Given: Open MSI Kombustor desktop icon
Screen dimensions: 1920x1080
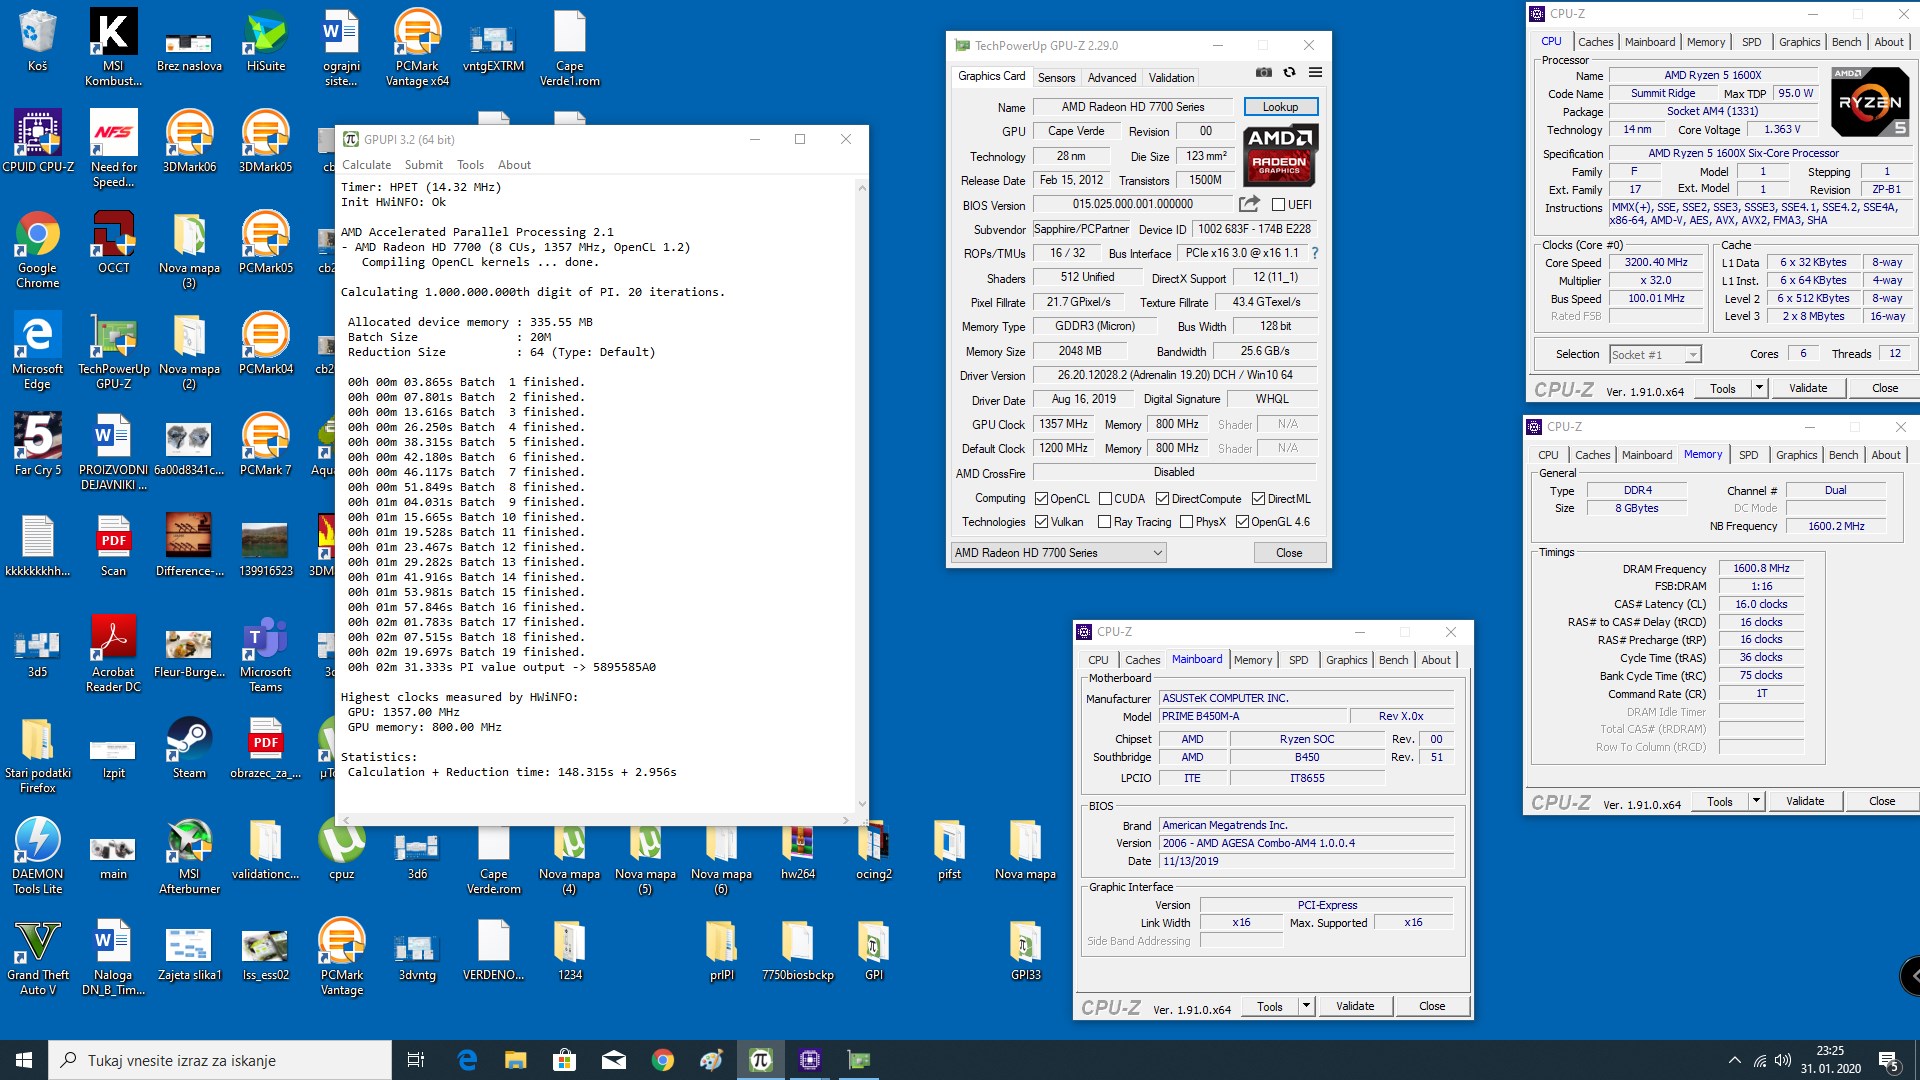Looking at the screenshot, I should click(113, 48).
